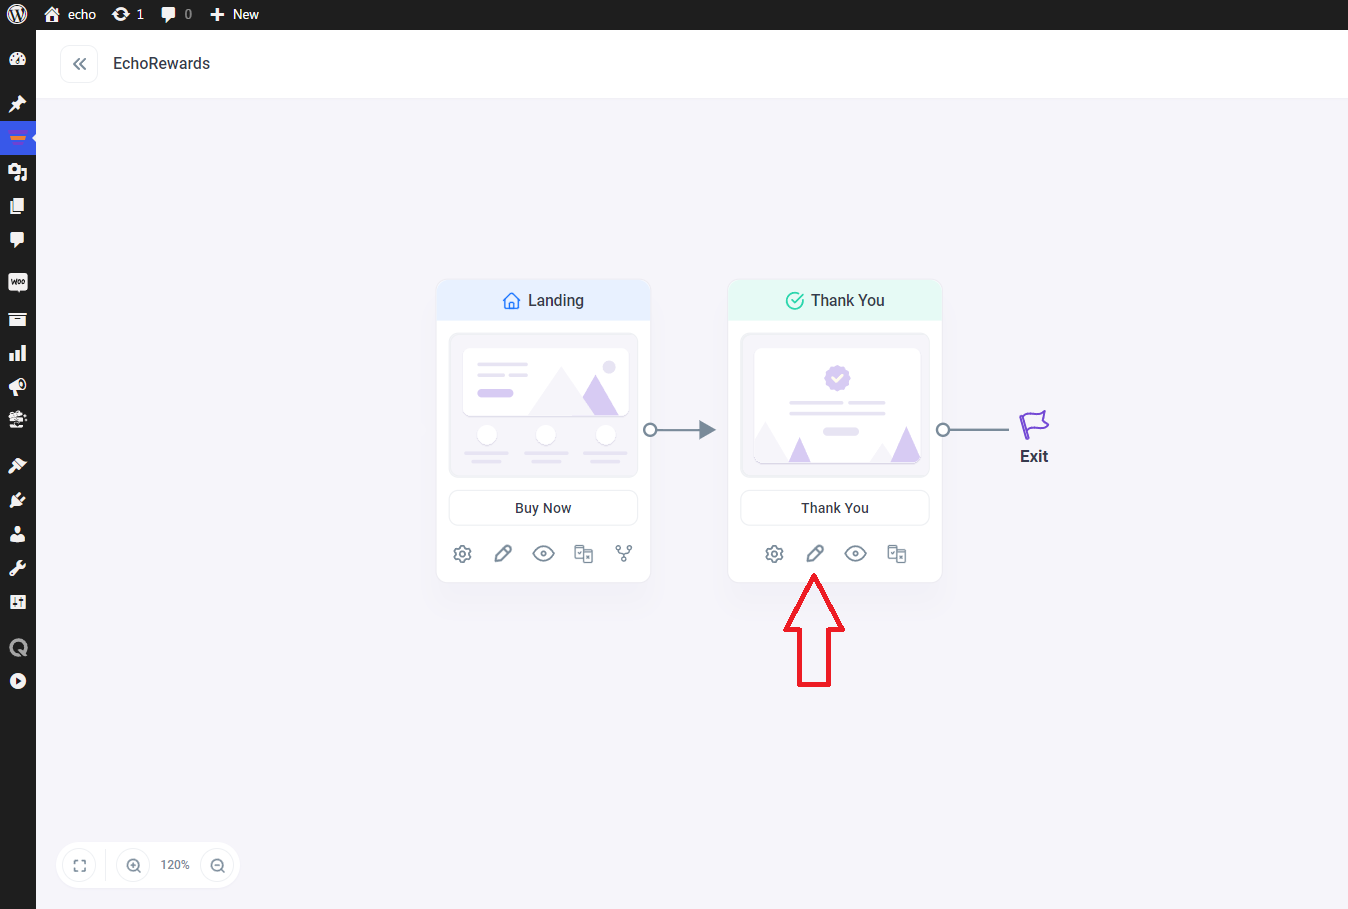Click the Buy Now button
The height and width of the screenshot is (909, 1348).
pyautogui.click(x=543, y=508)
